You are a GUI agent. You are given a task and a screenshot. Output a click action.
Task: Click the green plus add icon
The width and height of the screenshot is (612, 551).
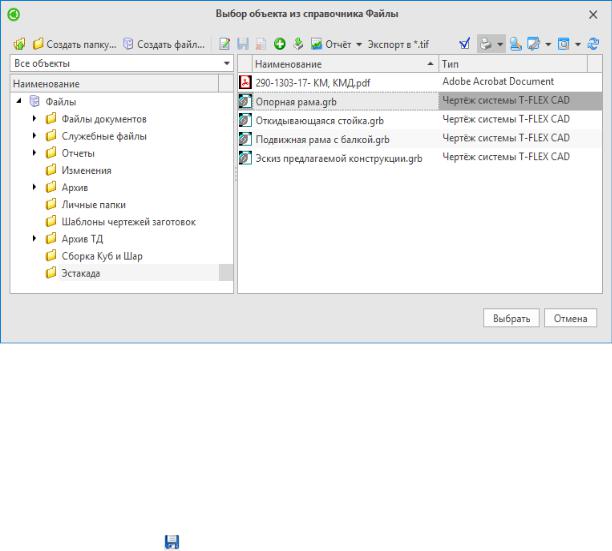click(279, 44)
